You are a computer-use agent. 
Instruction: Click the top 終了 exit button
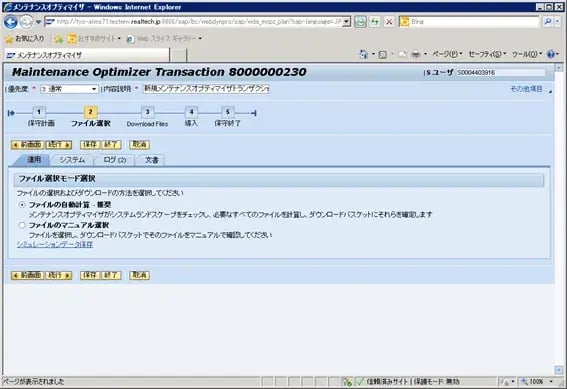[x=111, y=145]
